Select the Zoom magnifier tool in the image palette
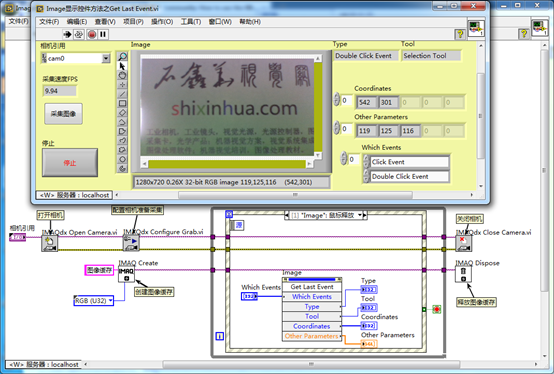 point(122,57)
